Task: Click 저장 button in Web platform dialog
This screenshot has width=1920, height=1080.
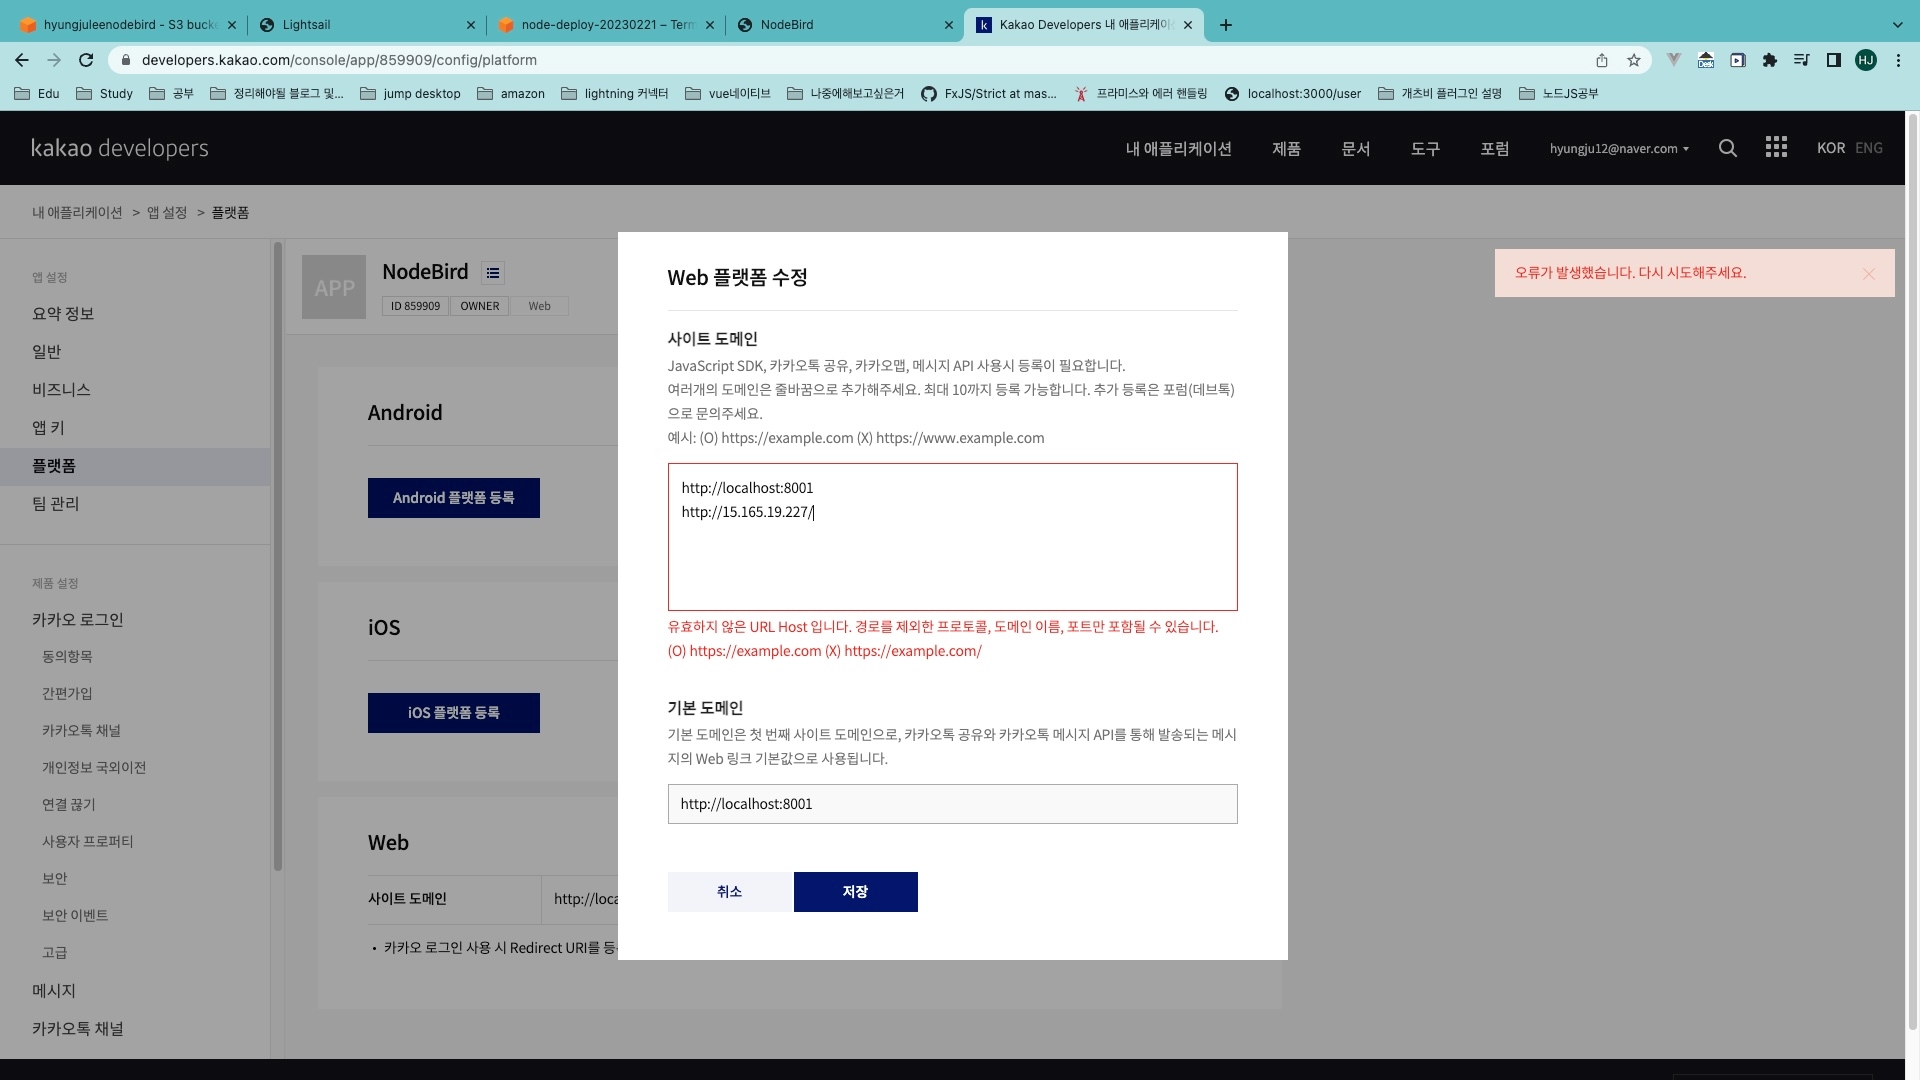Action: coord(856,892)
